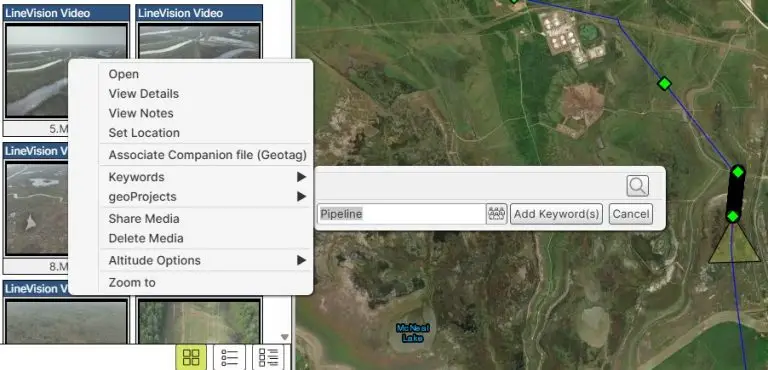This screenshot has width=768, height=370.
Task: Select the thumbnail above the 8.M label
Action: (x=36, y=209)
